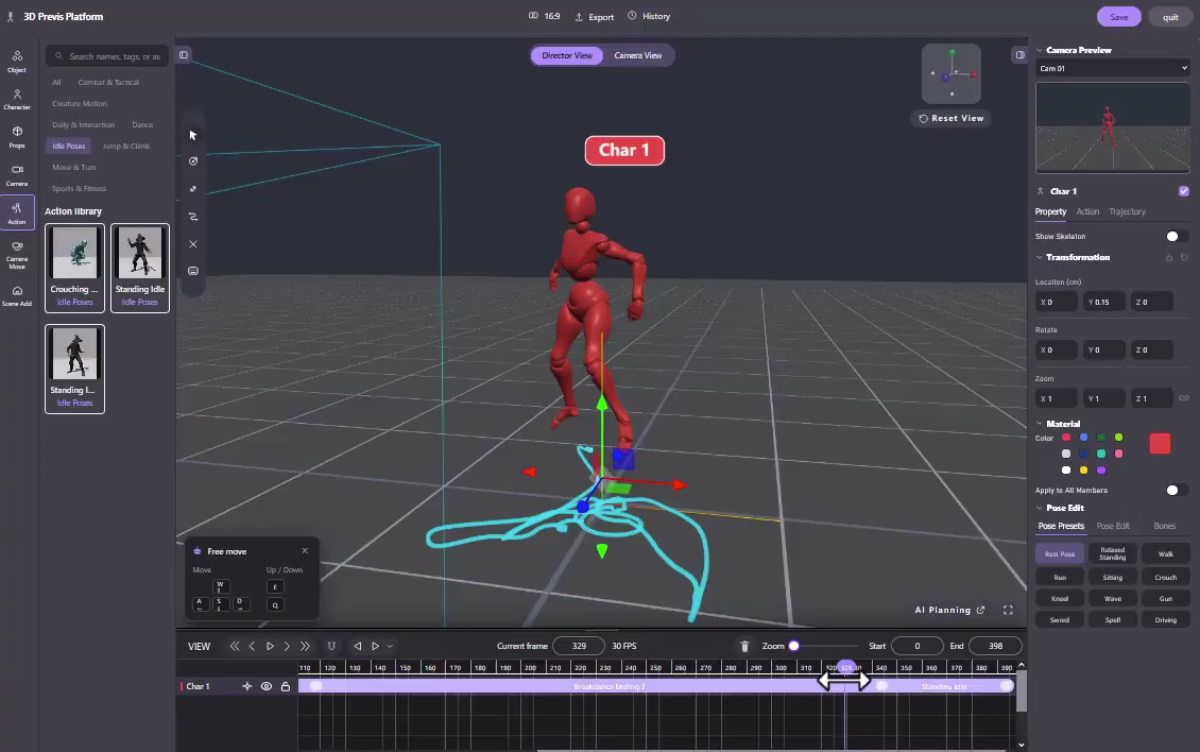Open the Camera Move panel
This screenshot has width=1200, height=752.
click(17, 254)
